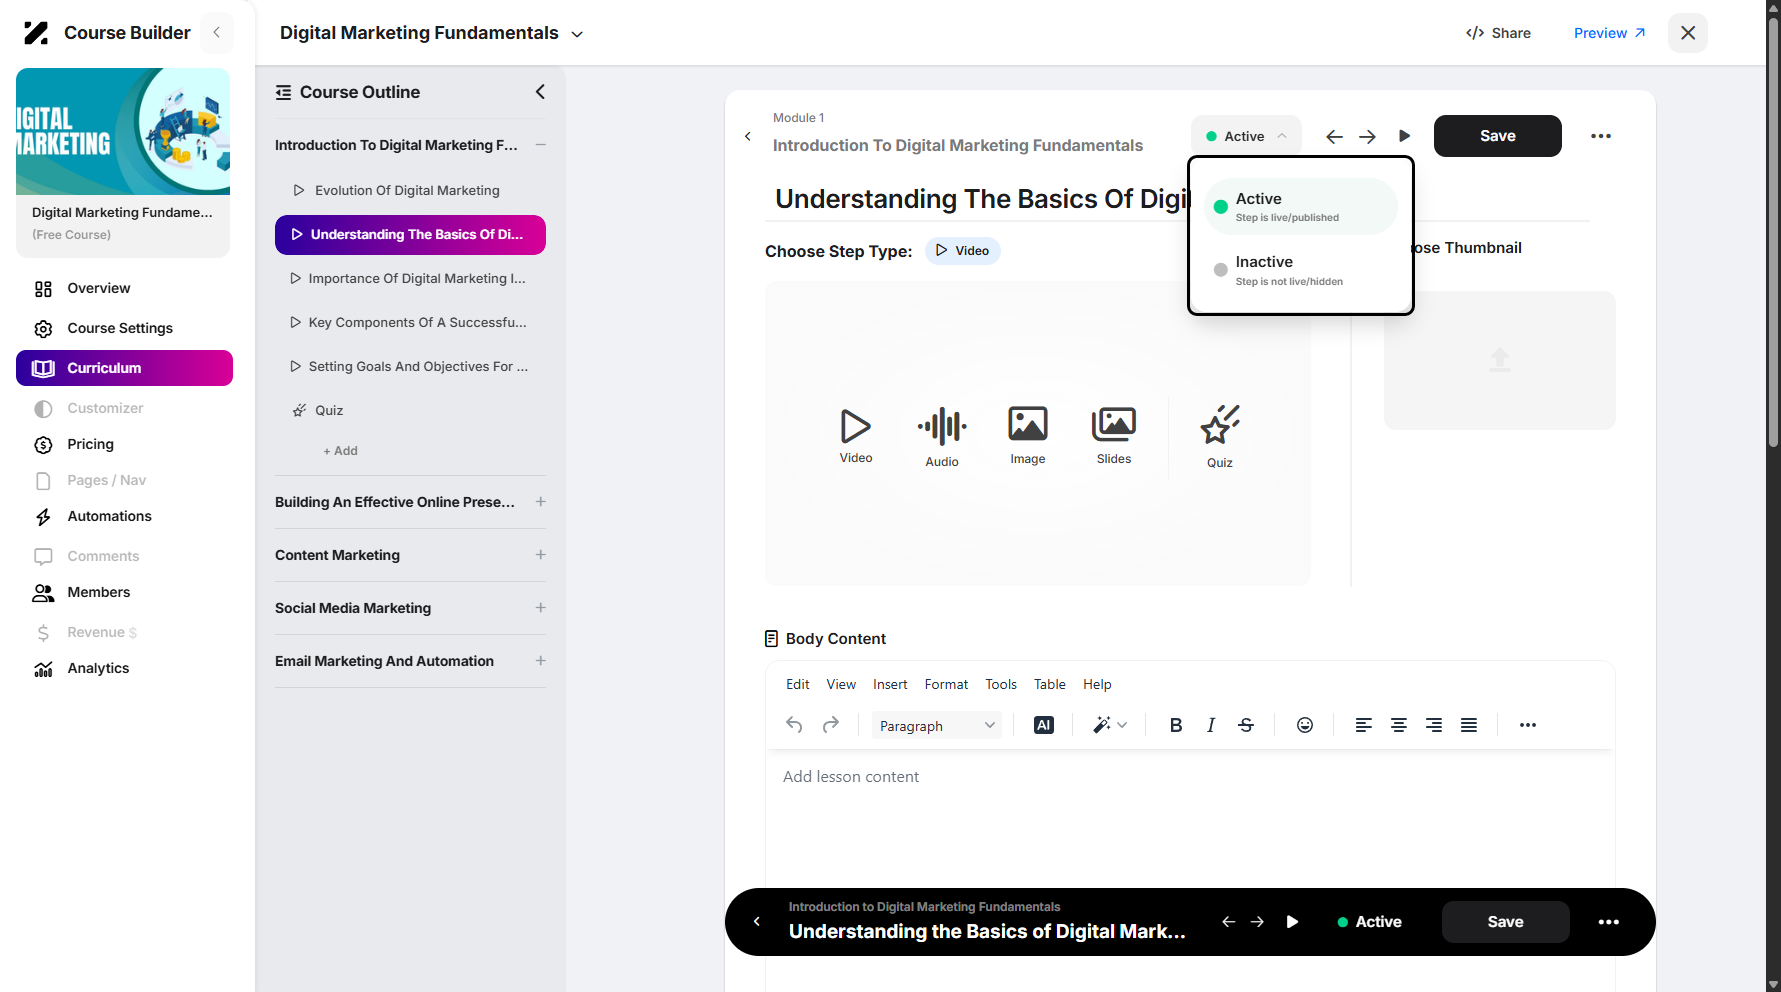Open the Insert menu in editor
1781x992 pixels.
click(x=890, y=685)
